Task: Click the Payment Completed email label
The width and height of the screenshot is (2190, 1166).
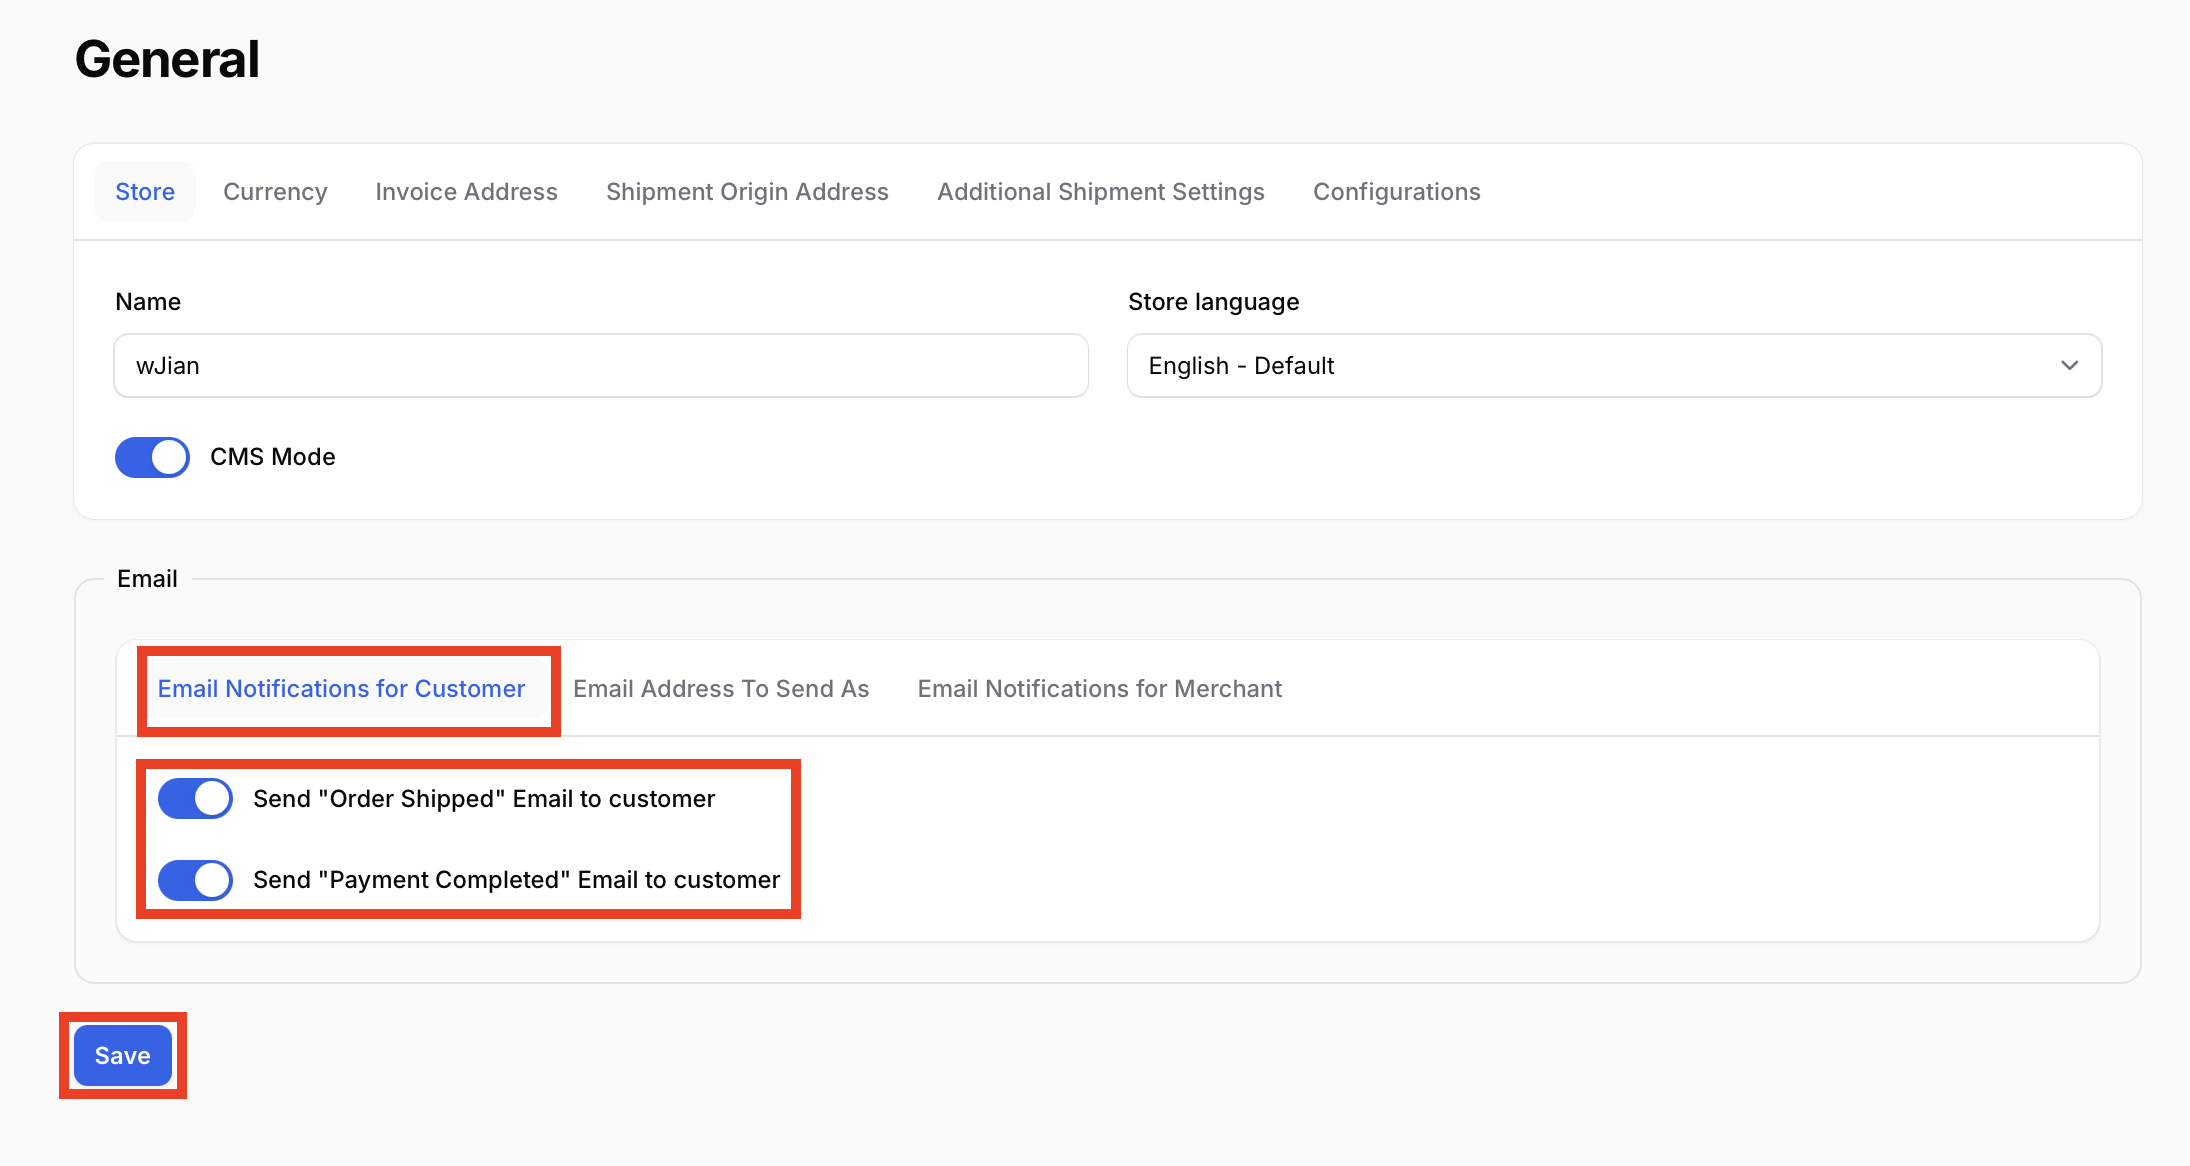Action: click(x=516, y=880)
